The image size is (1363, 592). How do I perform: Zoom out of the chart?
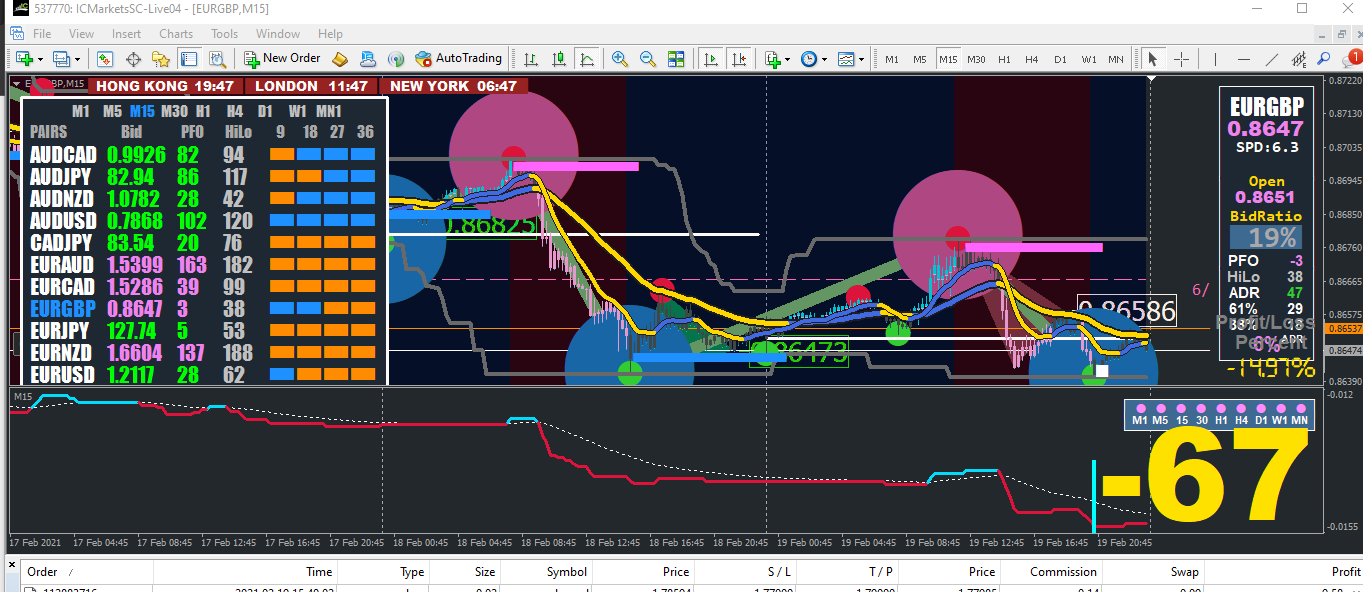click(648, 59)
